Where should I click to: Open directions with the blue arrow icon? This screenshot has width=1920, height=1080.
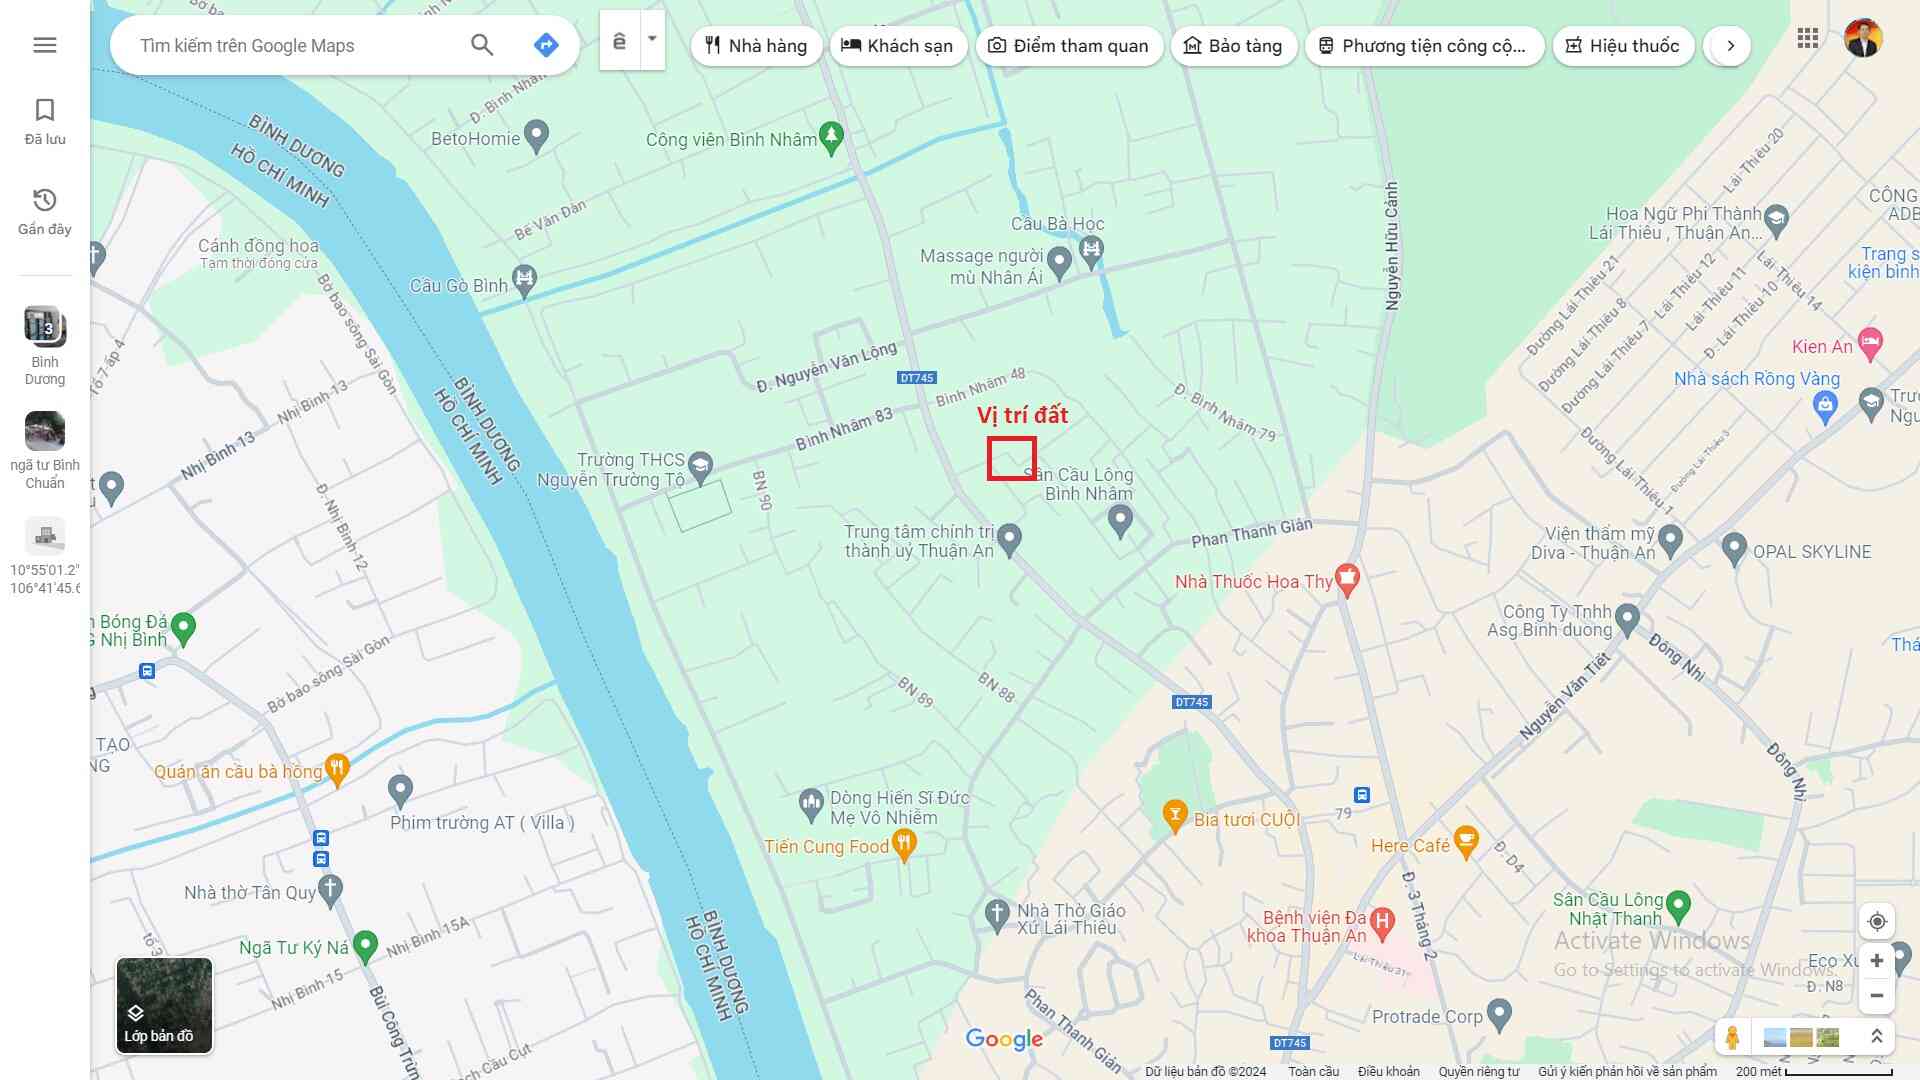[546, 45]
